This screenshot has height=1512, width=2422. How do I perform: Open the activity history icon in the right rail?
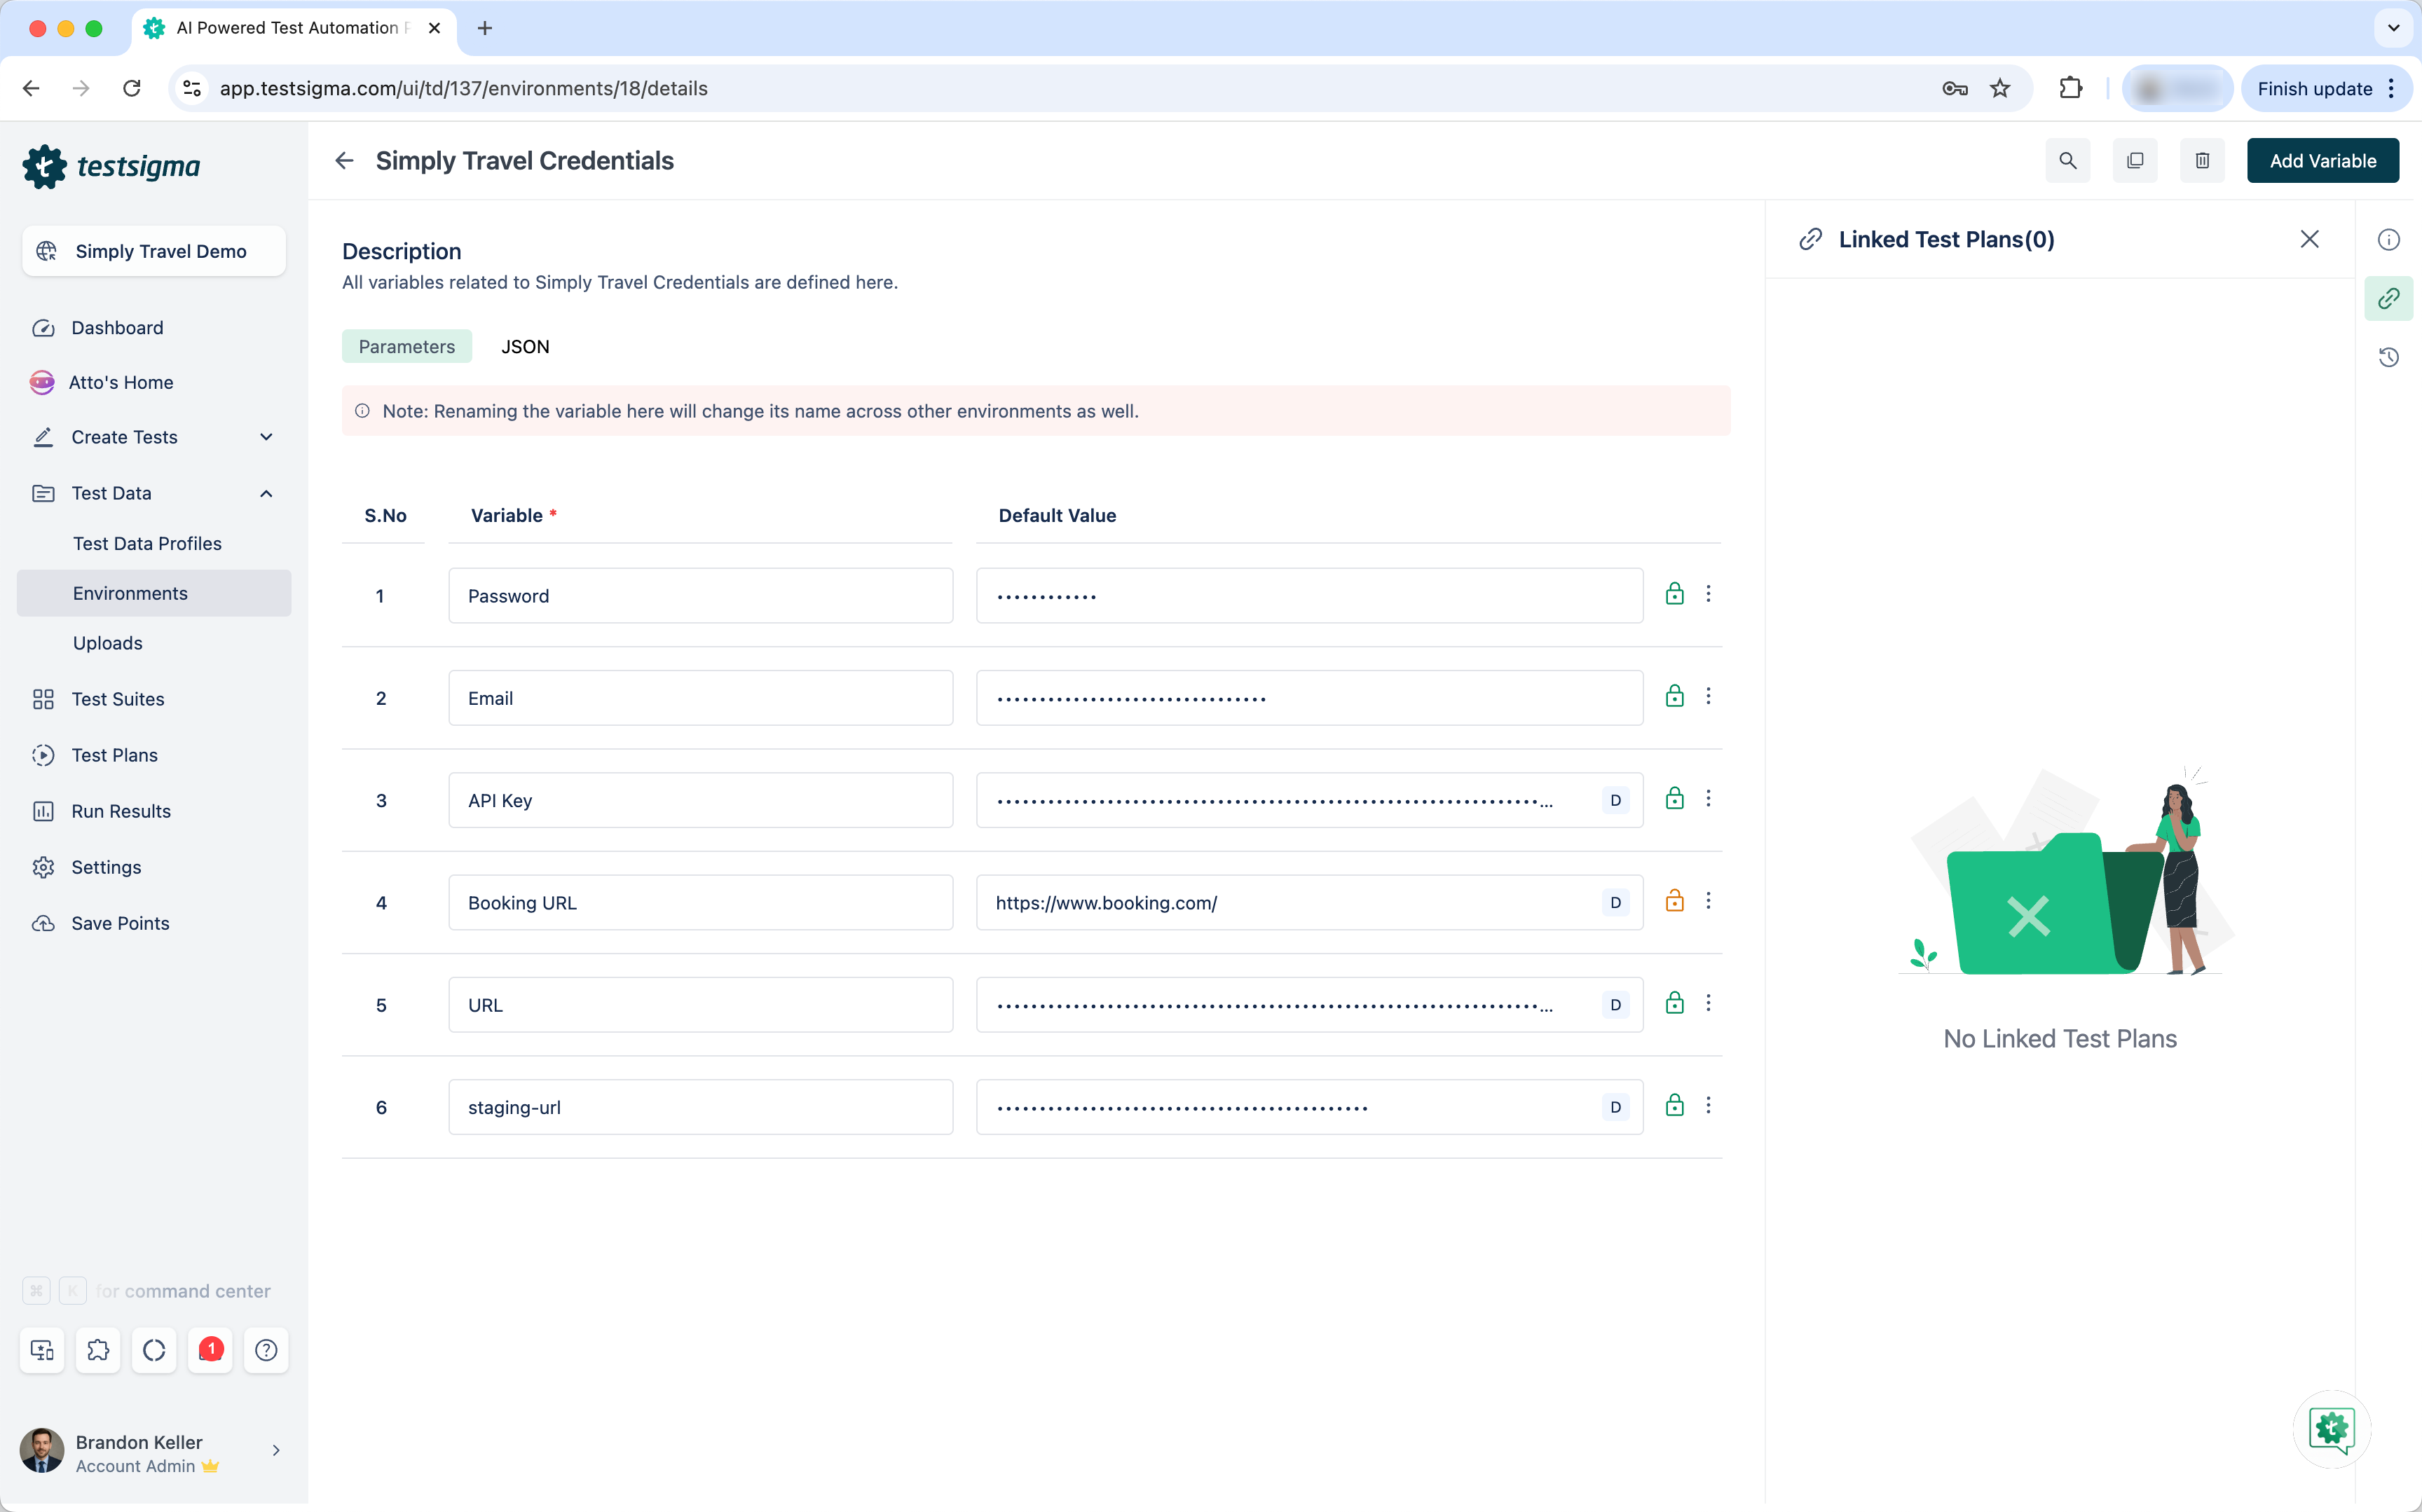[x=2388, y=357]
